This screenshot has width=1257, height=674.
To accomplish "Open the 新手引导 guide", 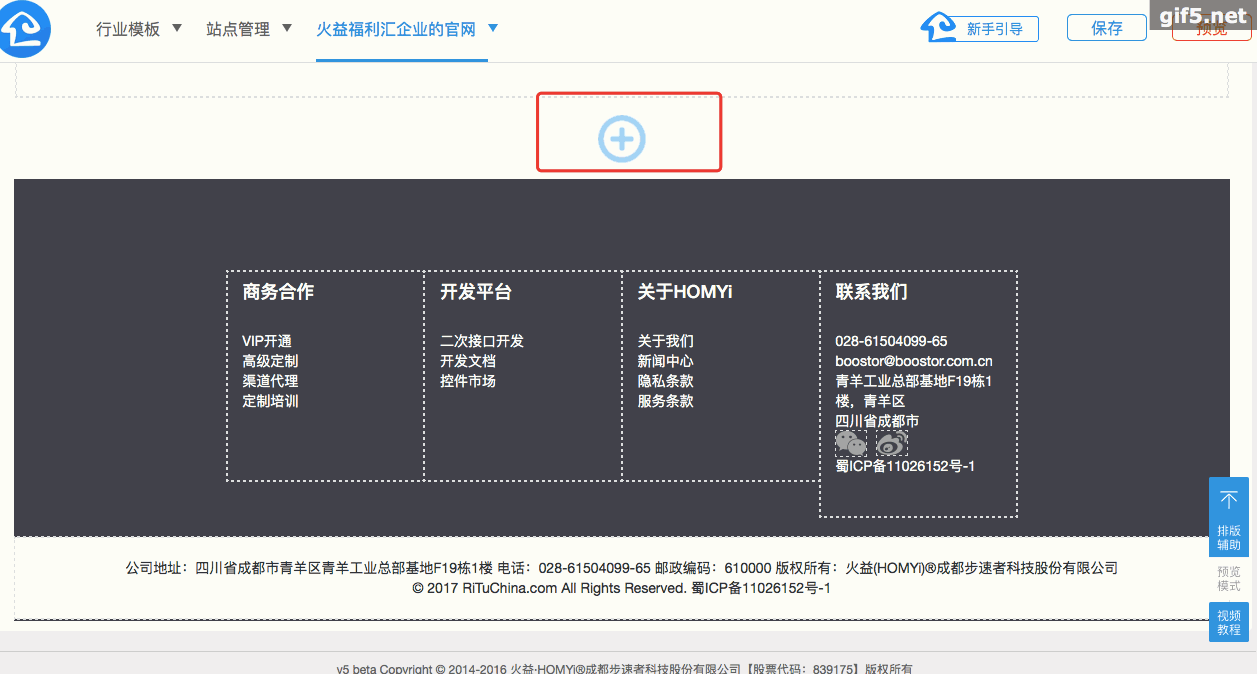I will (x=995, y=29).
